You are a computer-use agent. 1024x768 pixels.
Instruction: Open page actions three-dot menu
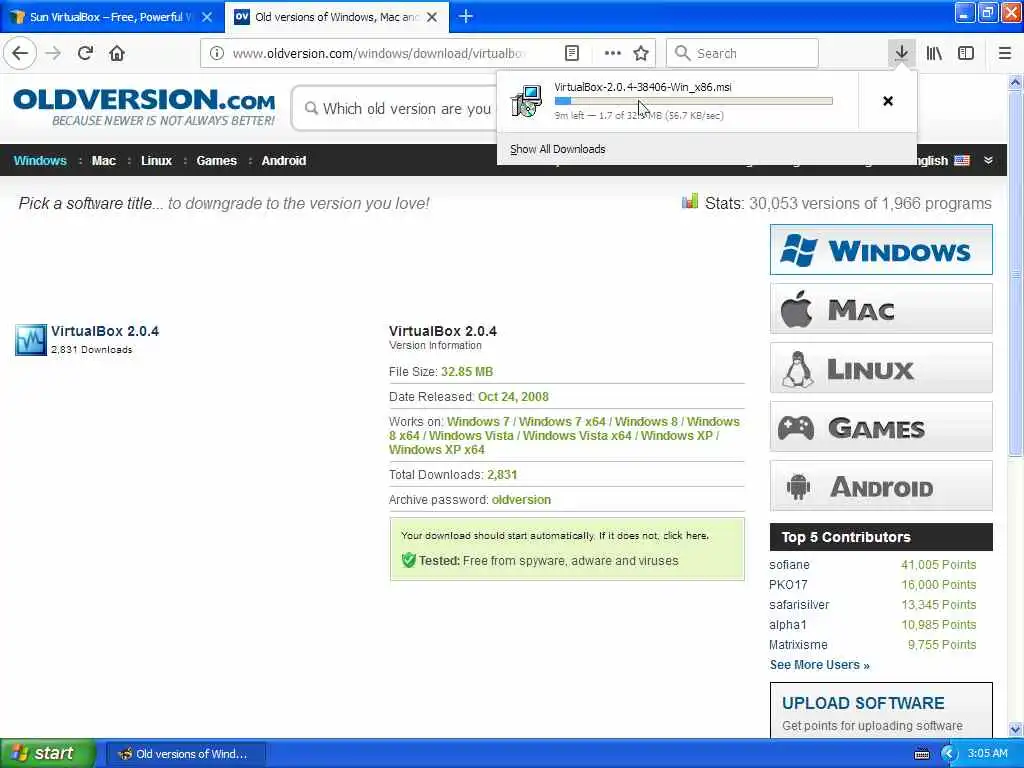tap(613, 53)
